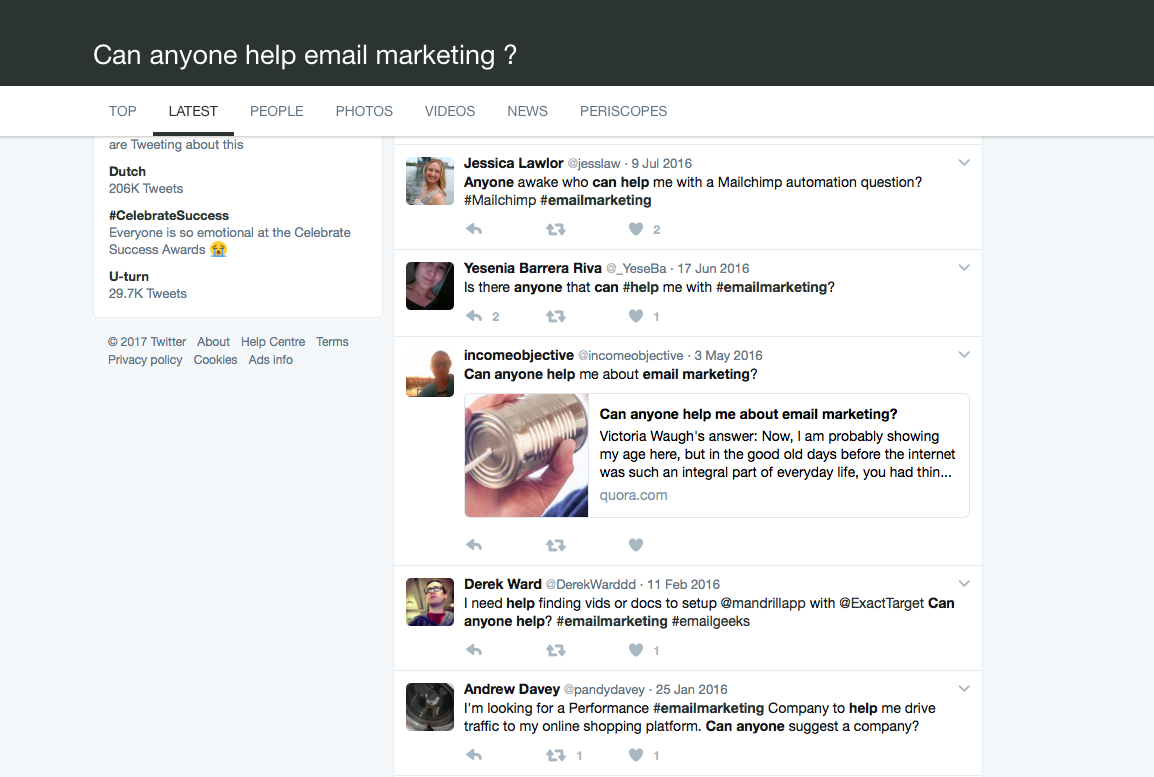Retweet Yesenia Barrera Riva's tweet
The image size is (1154, 777).
point(556,316)
